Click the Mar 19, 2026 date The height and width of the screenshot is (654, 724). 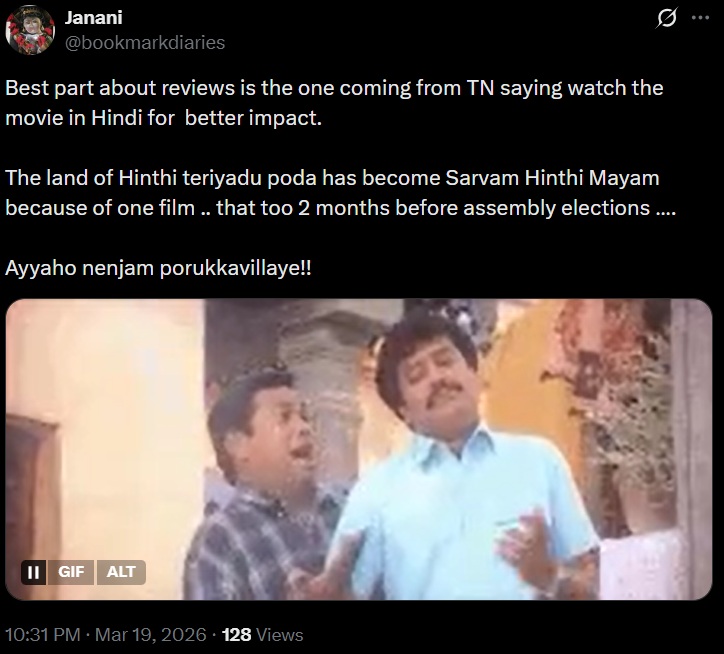[151, 635]
